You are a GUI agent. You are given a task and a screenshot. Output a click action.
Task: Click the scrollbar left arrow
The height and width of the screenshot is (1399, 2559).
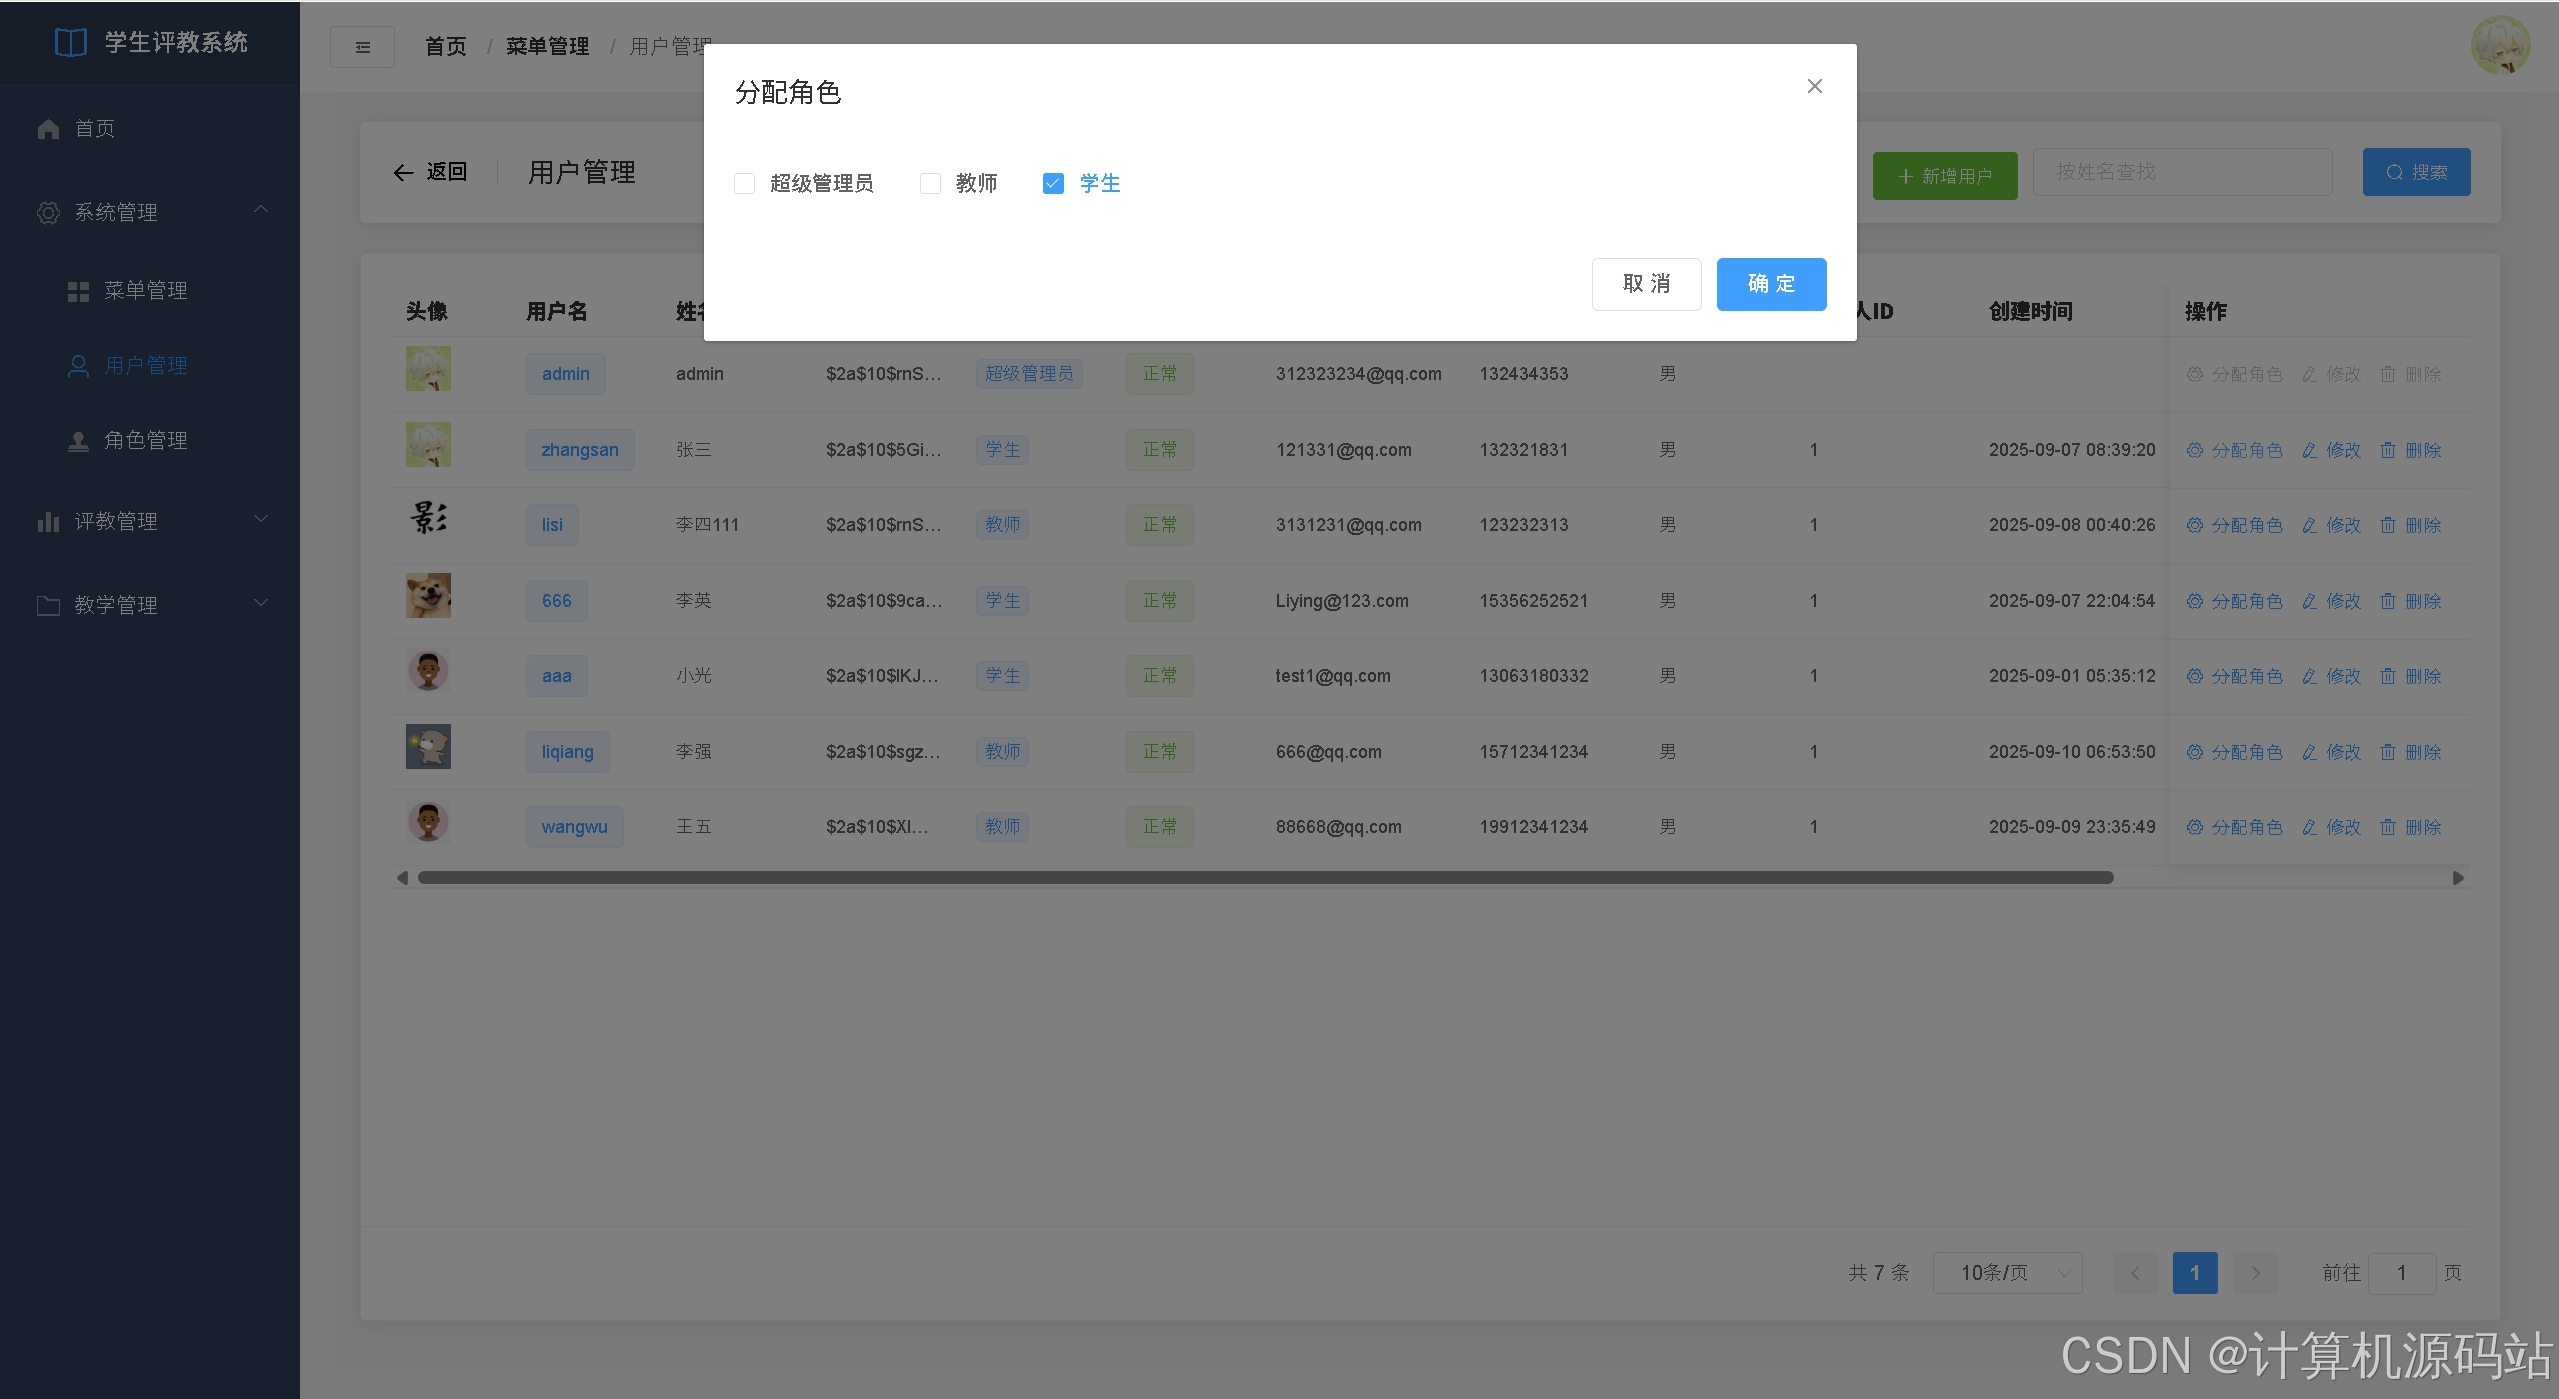click(x=402, y=878)
